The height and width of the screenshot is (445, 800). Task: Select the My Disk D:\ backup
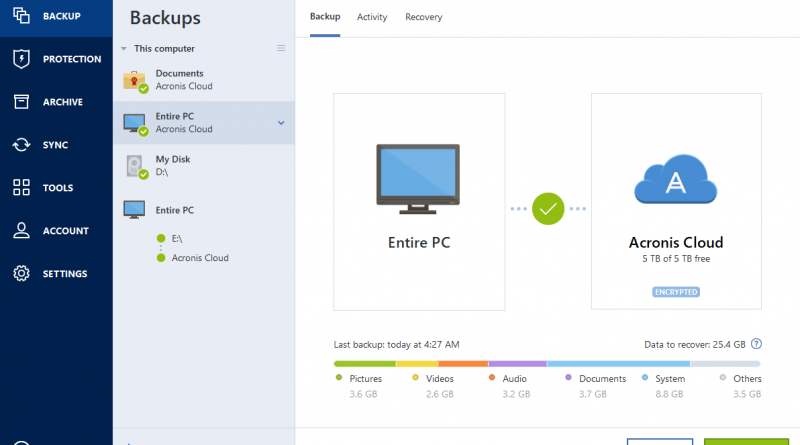click(x=204, y=166)
